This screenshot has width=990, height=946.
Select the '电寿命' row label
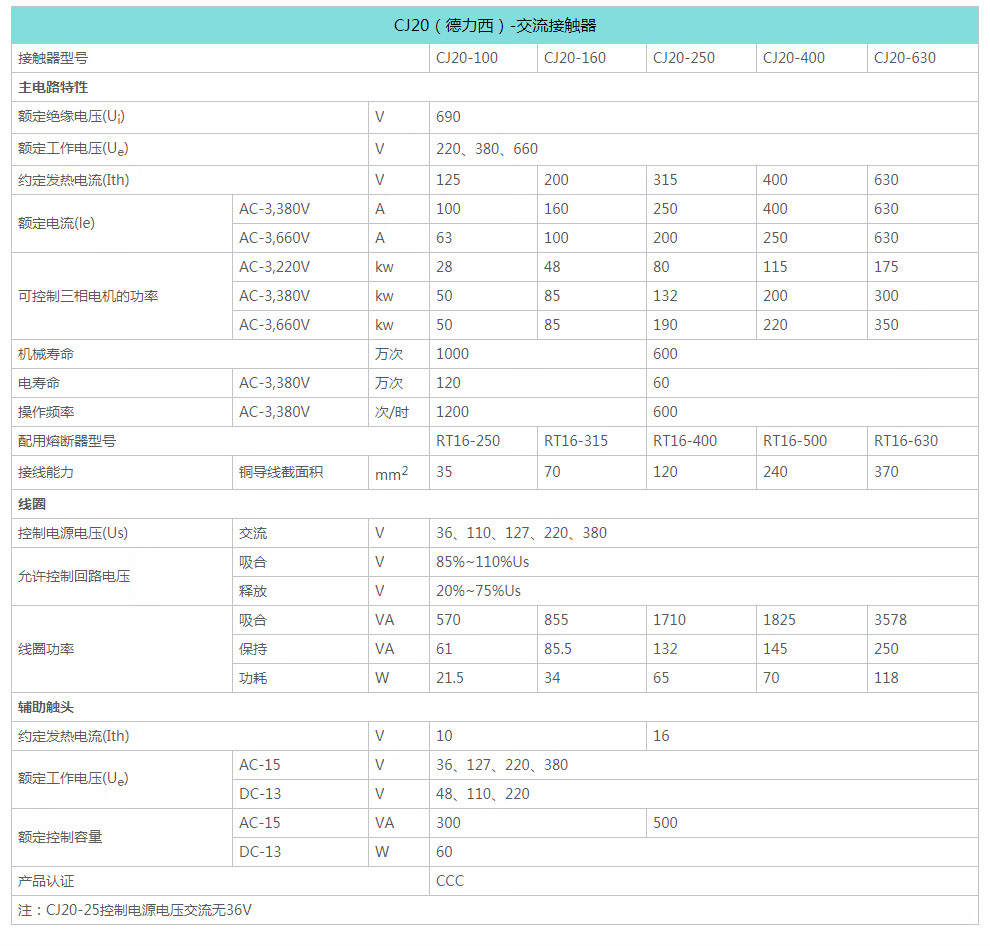coord(39,383)
